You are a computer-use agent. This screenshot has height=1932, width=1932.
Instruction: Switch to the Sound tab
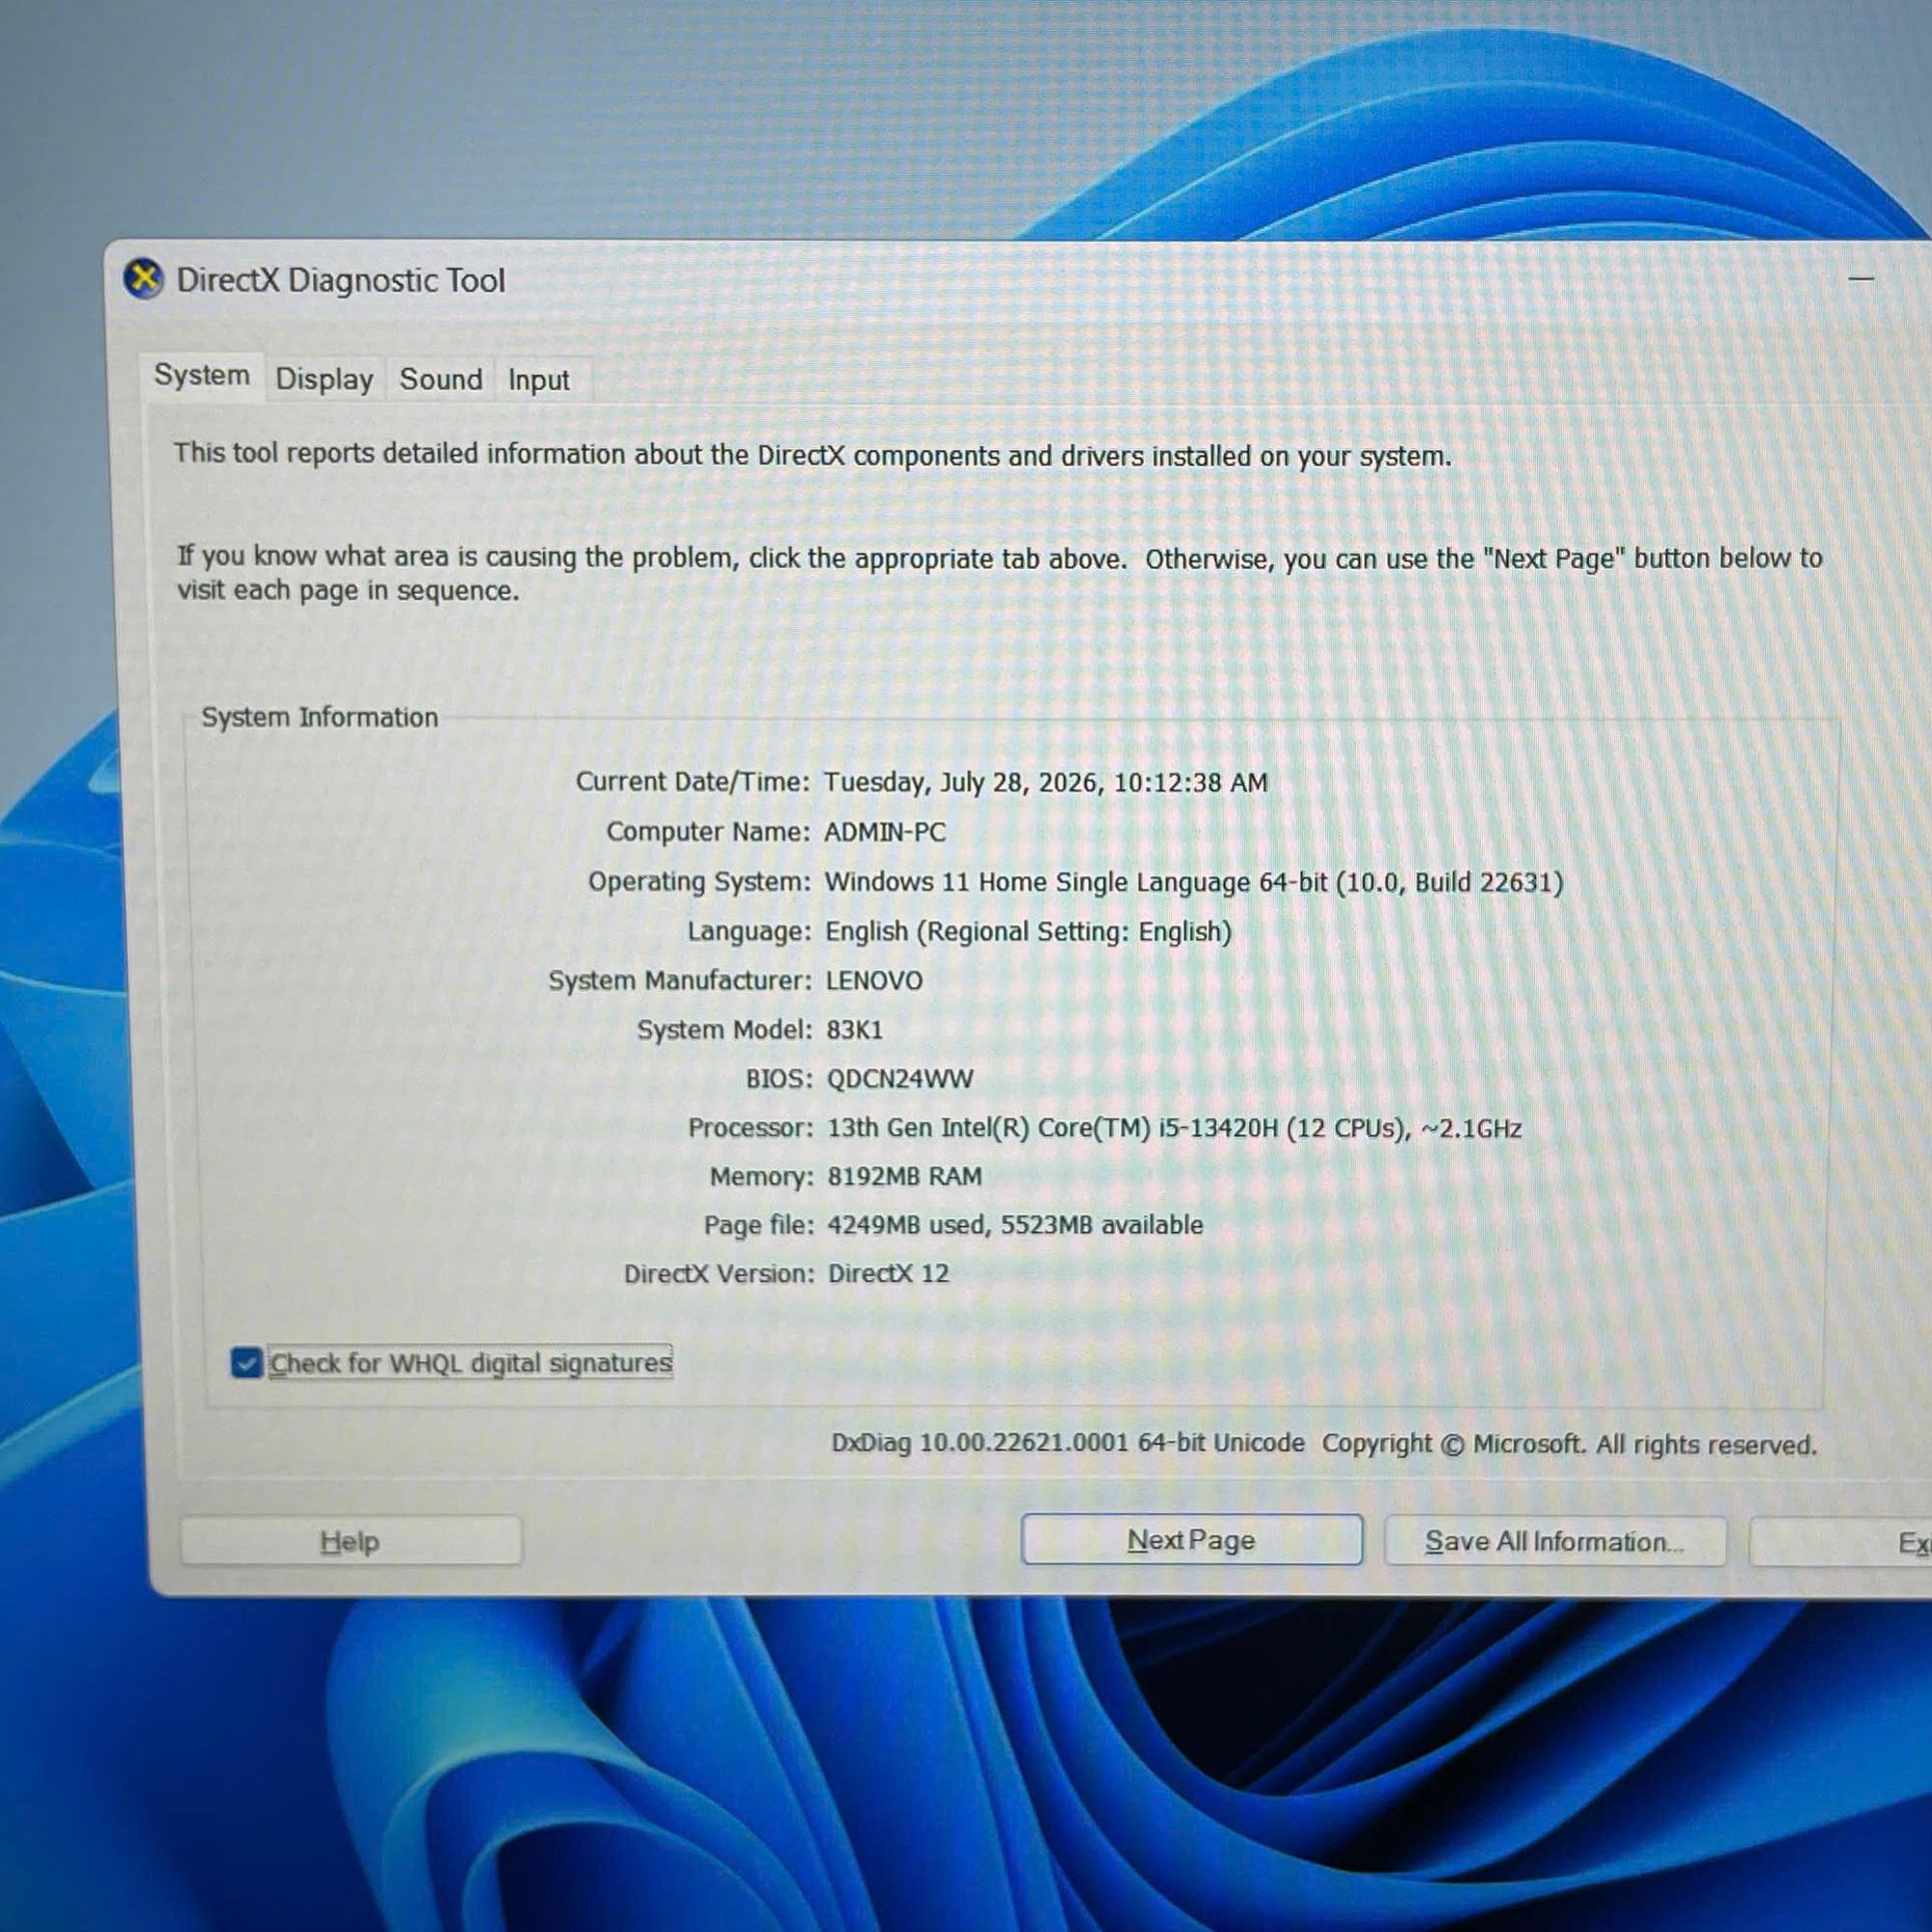pyautogui.click(x=440, y=379)
